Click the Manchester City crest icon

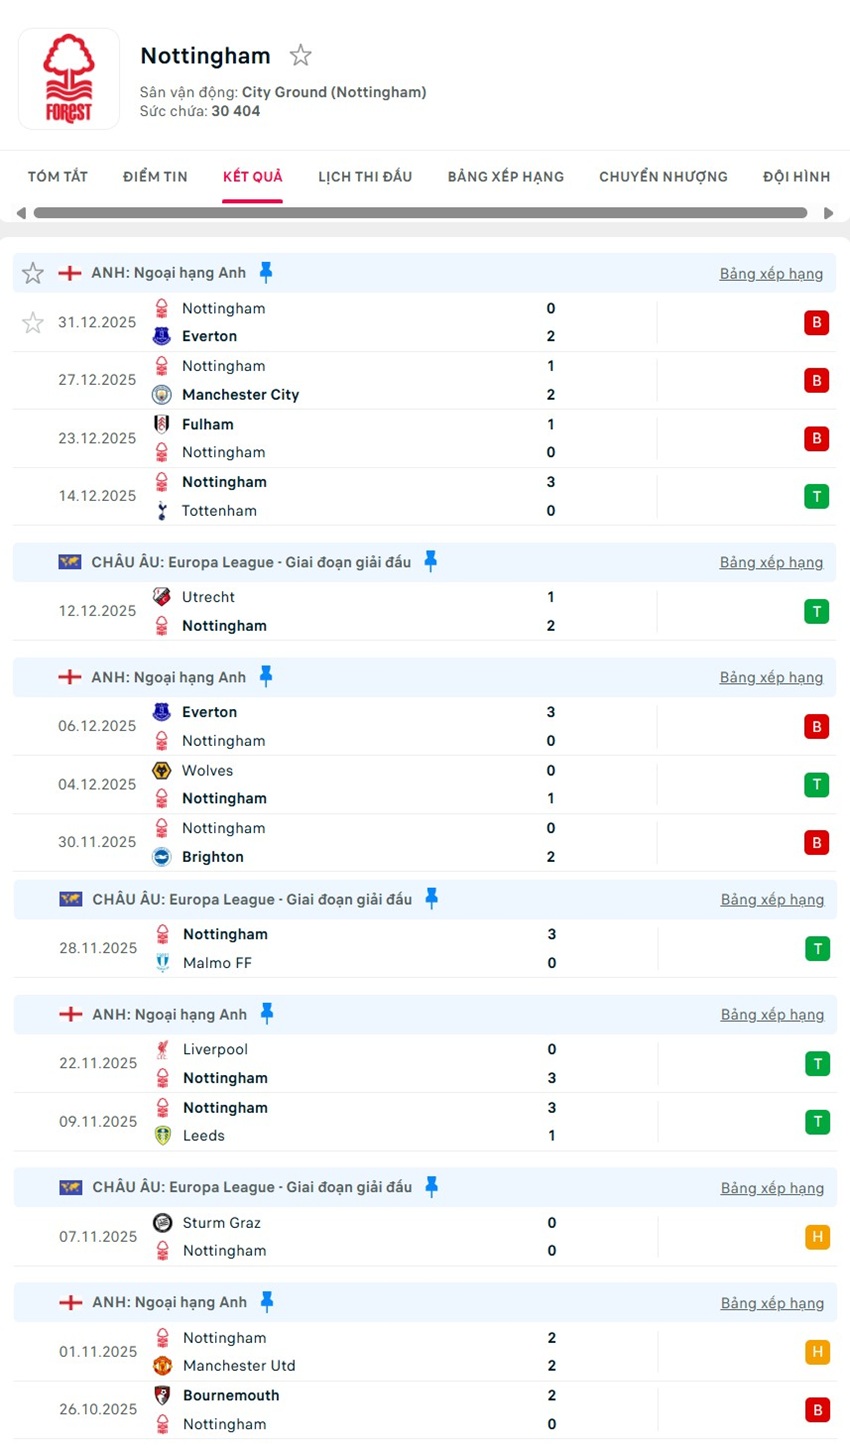tap(161, 394)
